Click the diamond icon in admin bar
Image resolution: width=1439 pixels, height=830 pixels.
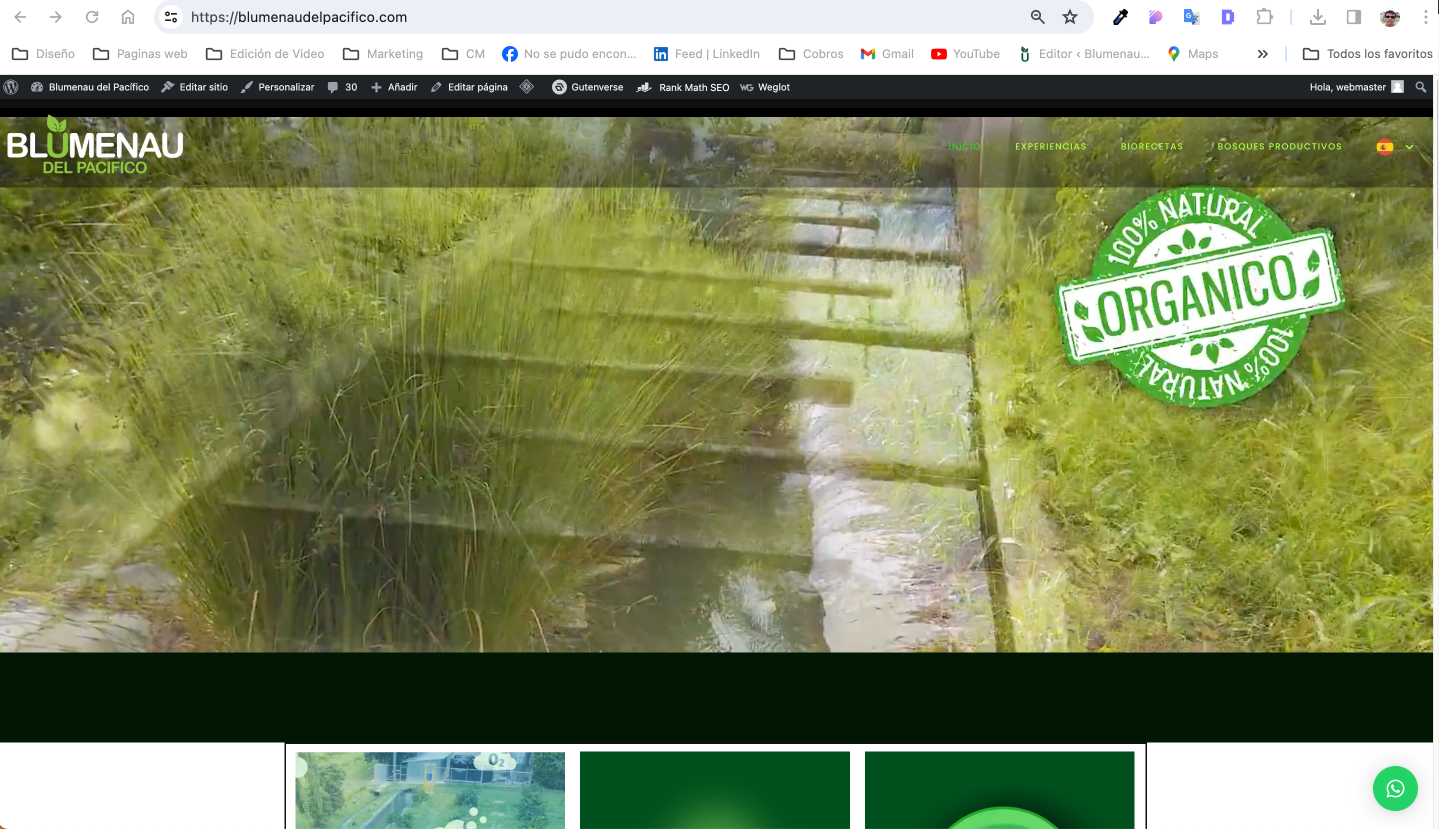point(527,87)
